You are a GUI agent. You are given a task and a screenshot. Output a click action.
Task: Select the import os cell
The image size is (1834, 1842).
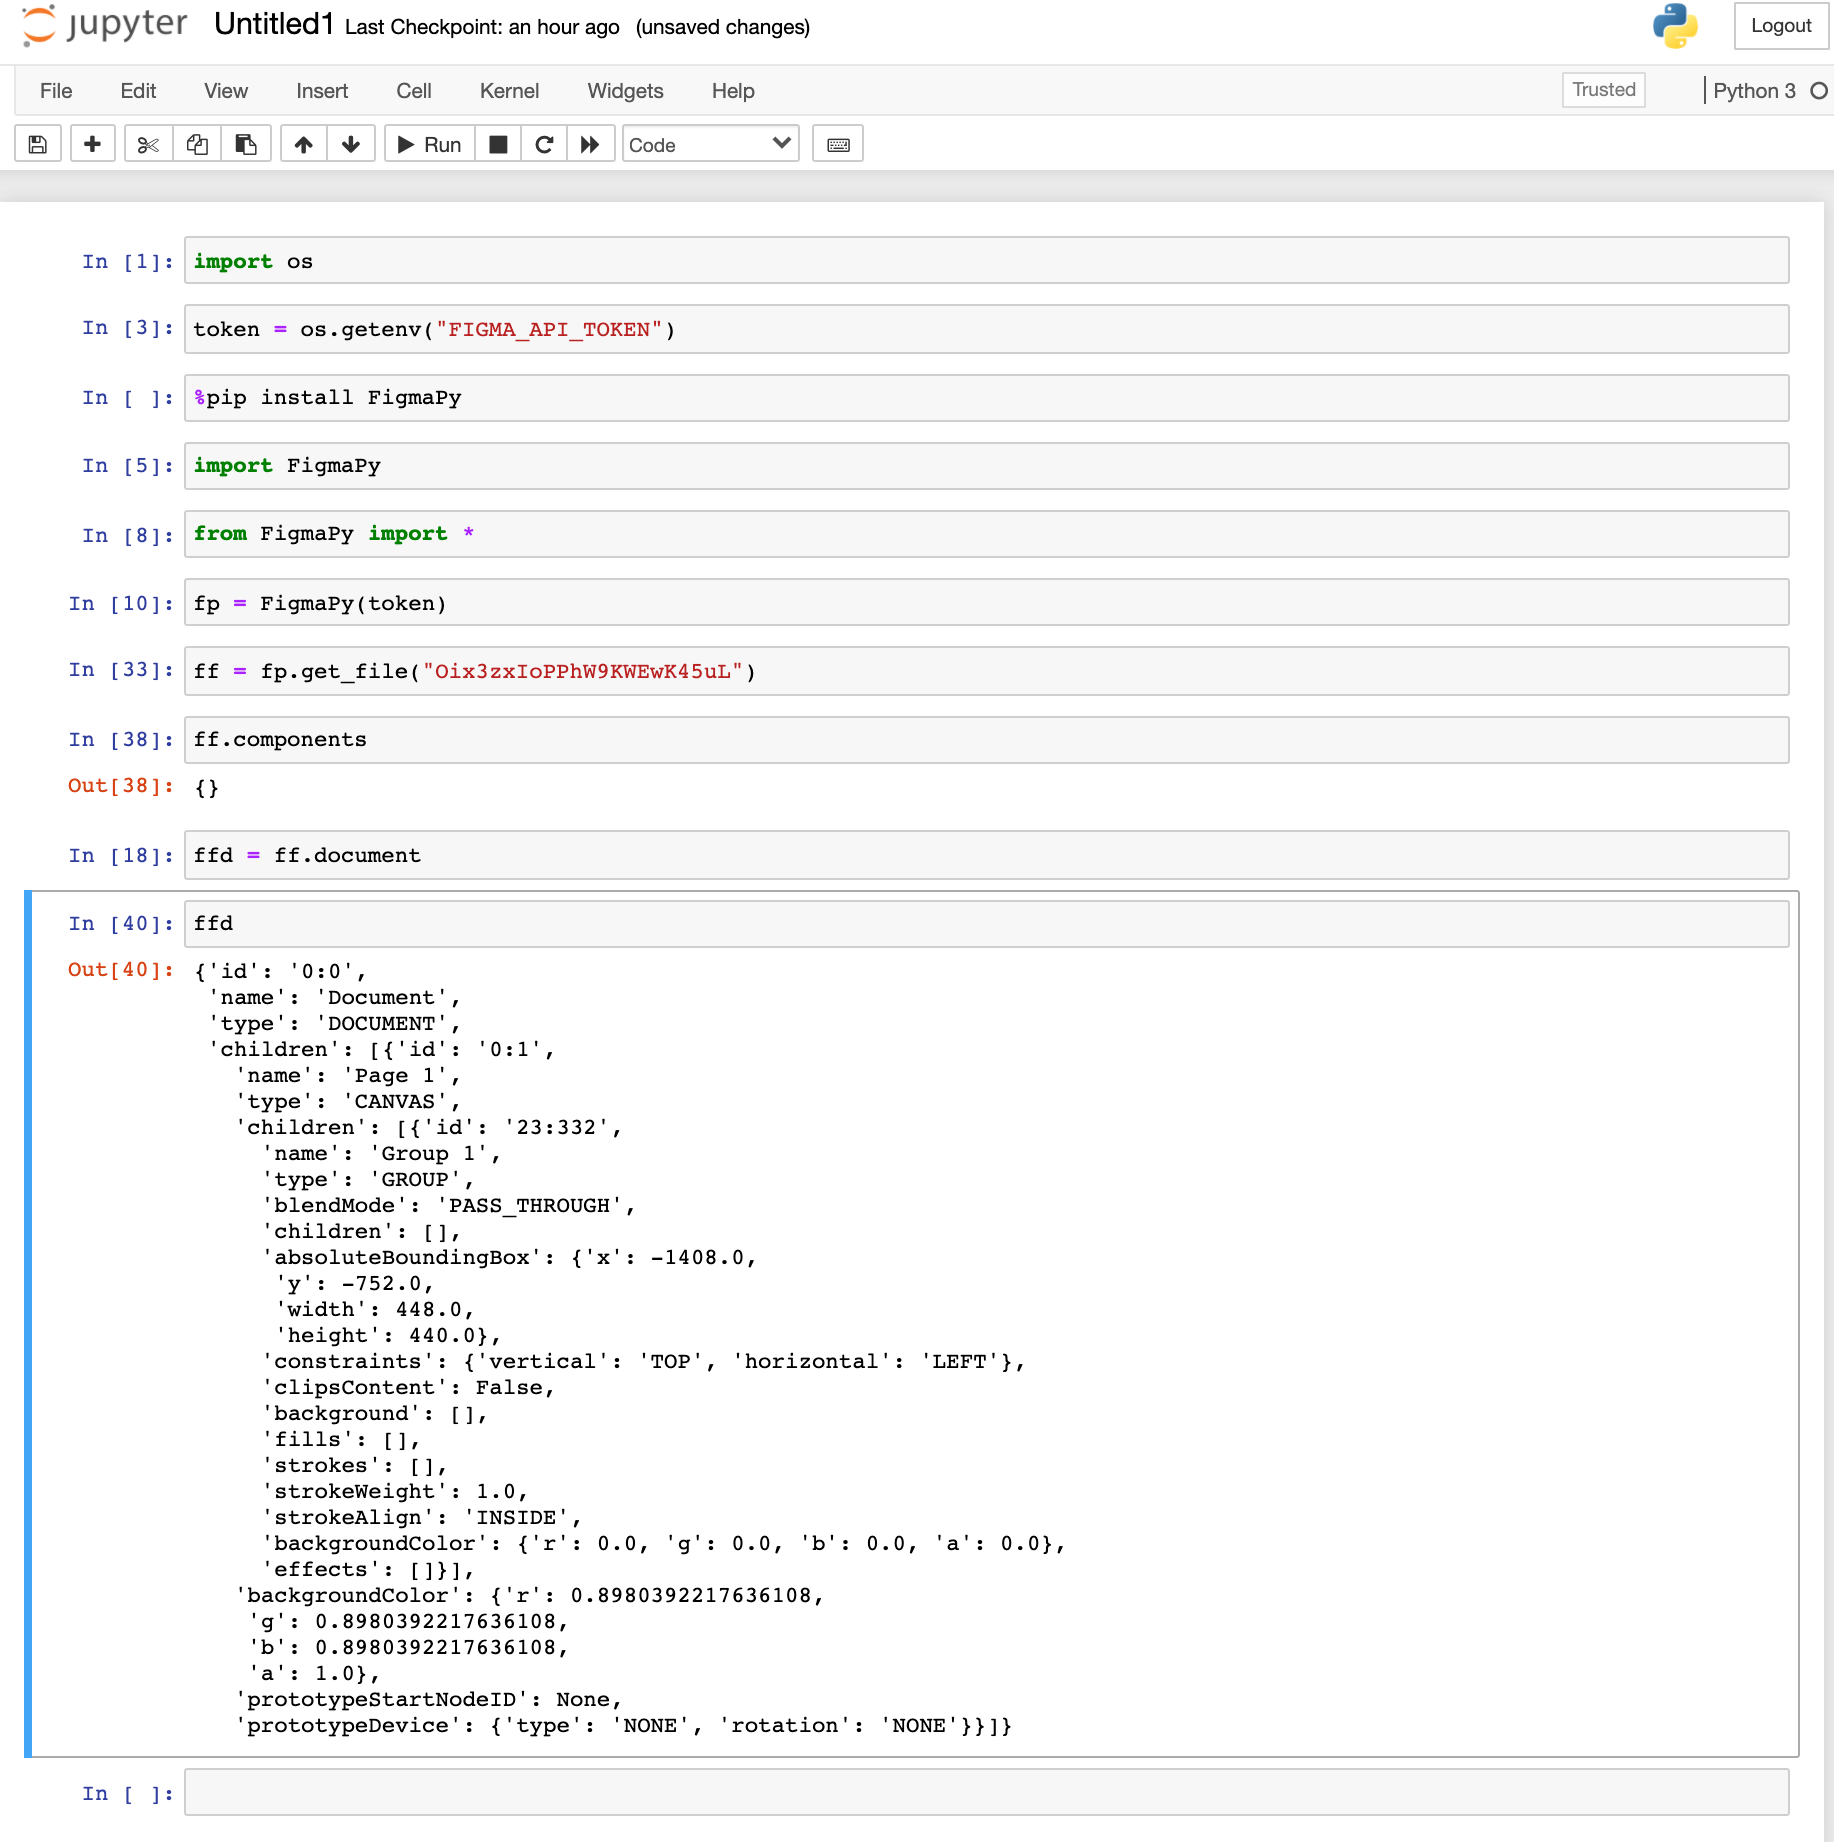click(986, 261)
